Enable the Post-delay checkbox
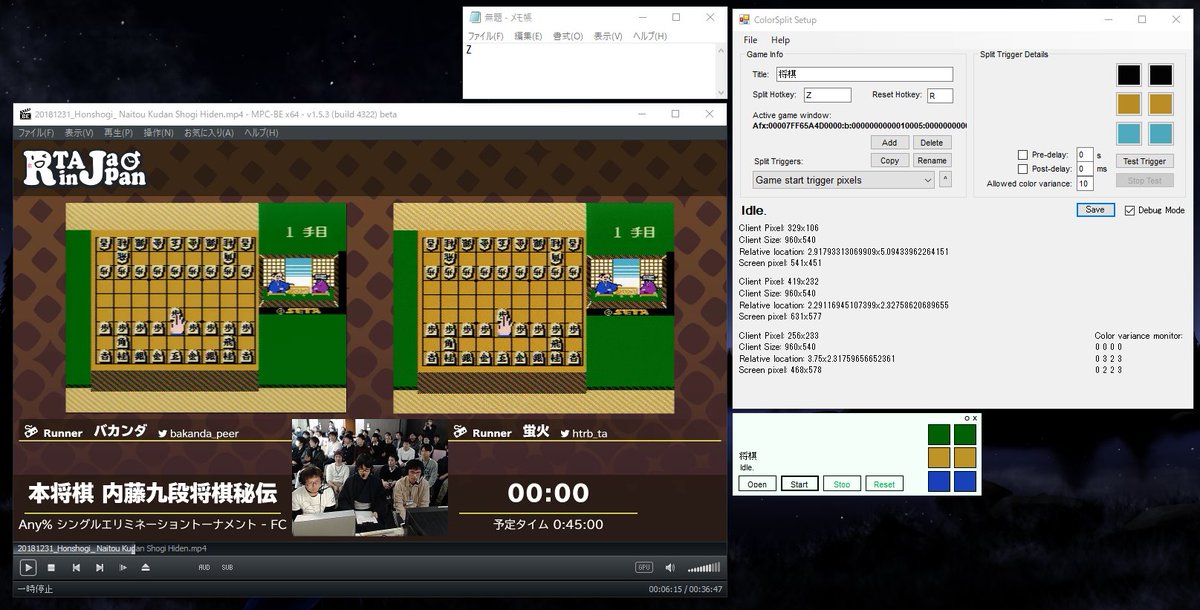The height and width of the screenshot is (610, 1200). [x=1023, y=169]
